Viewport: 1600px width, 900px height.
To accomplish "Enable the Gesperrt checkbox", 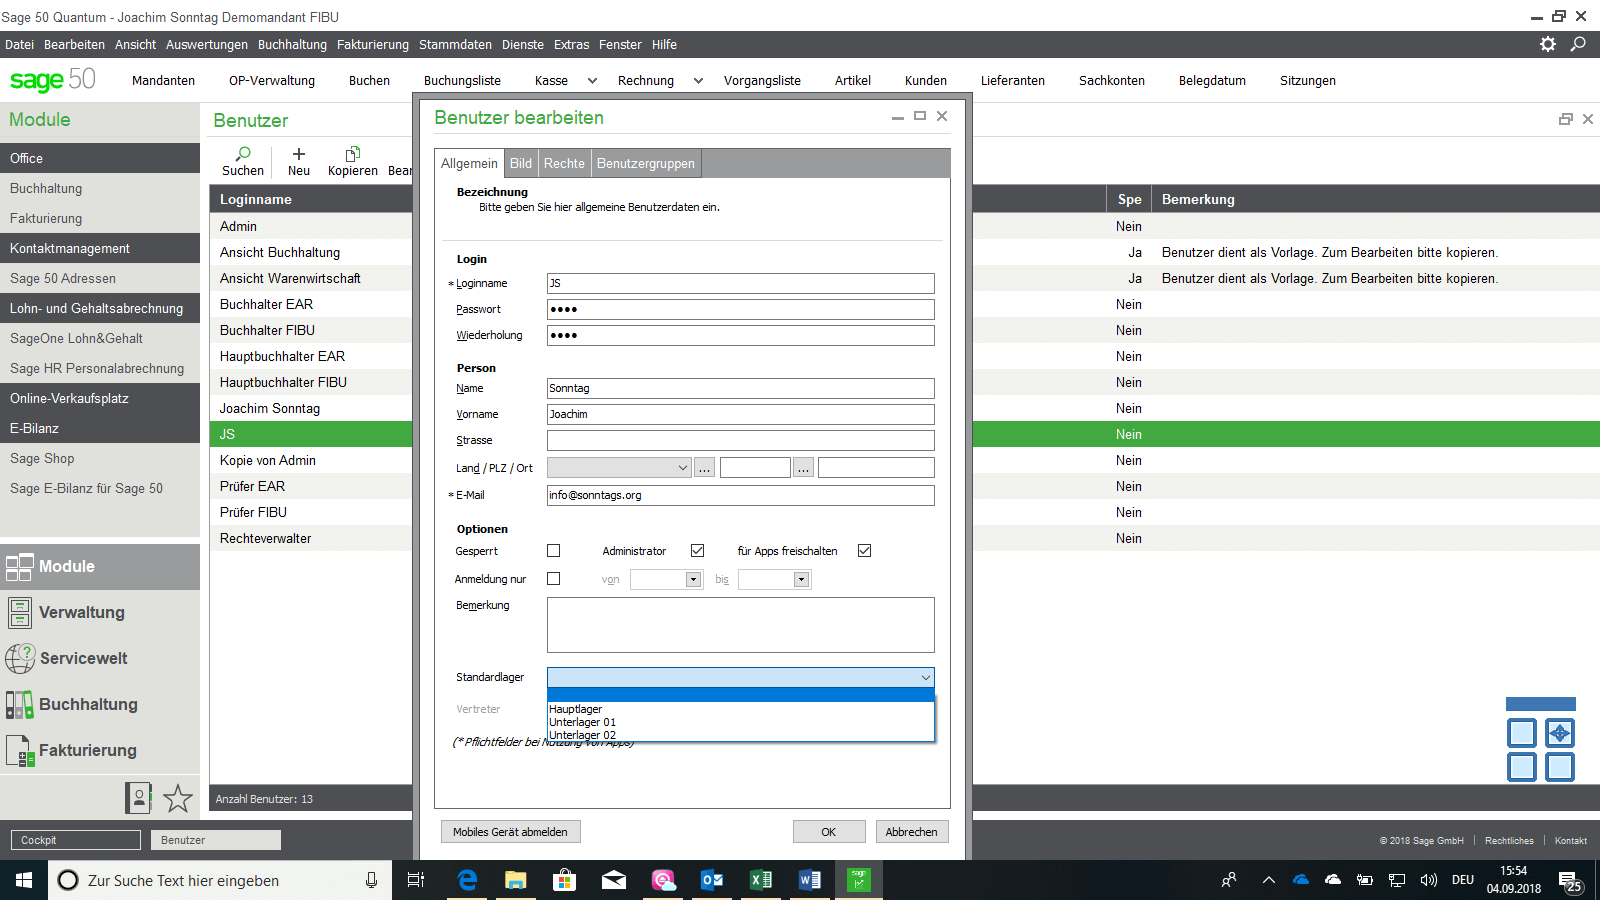I will [x=554, y=551].
